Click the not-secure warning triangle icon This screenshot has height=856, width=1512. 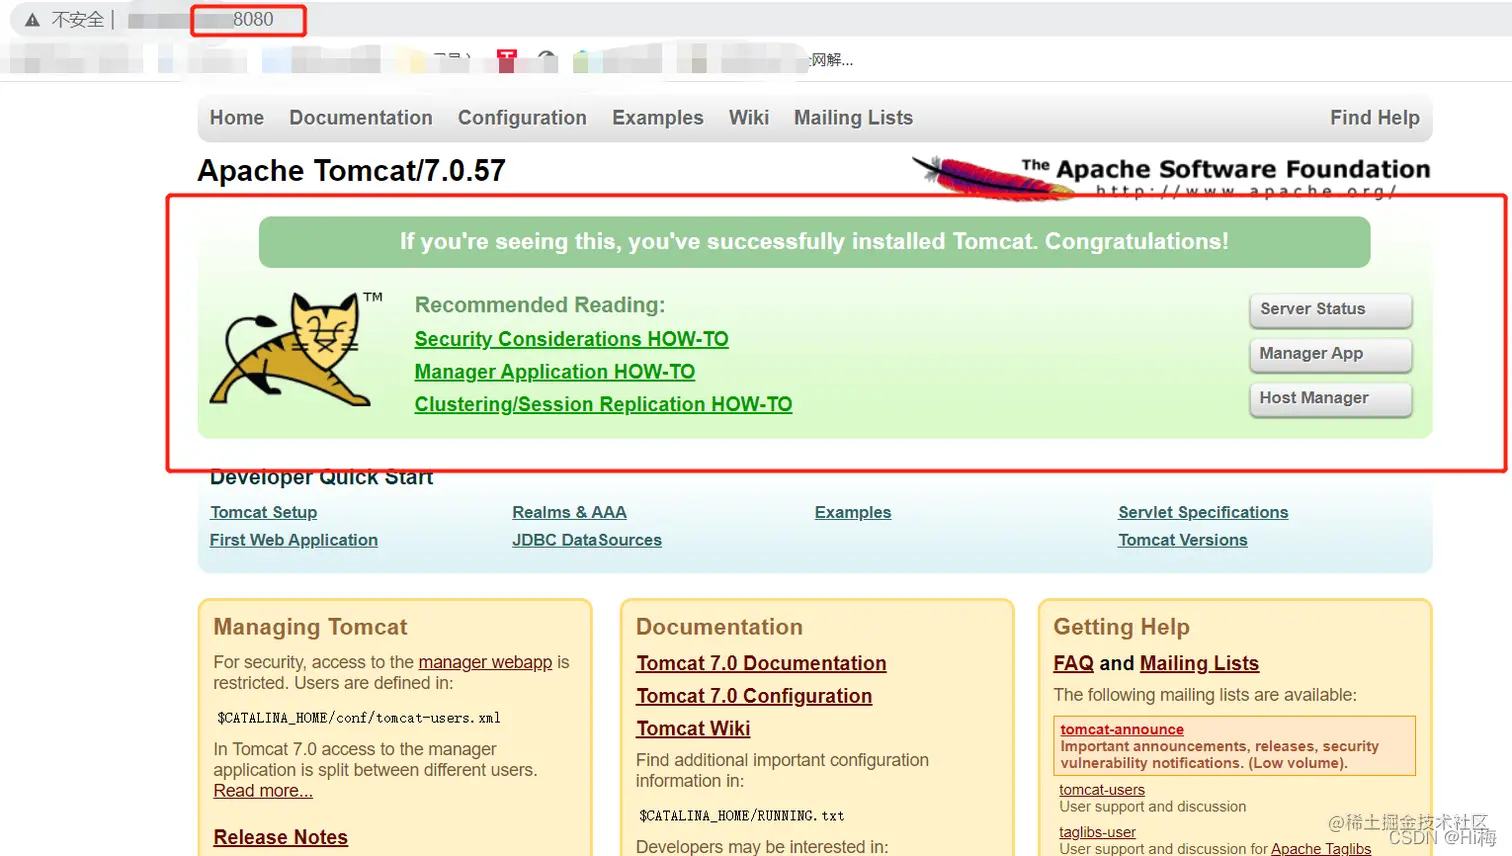[x=32, y=20]
